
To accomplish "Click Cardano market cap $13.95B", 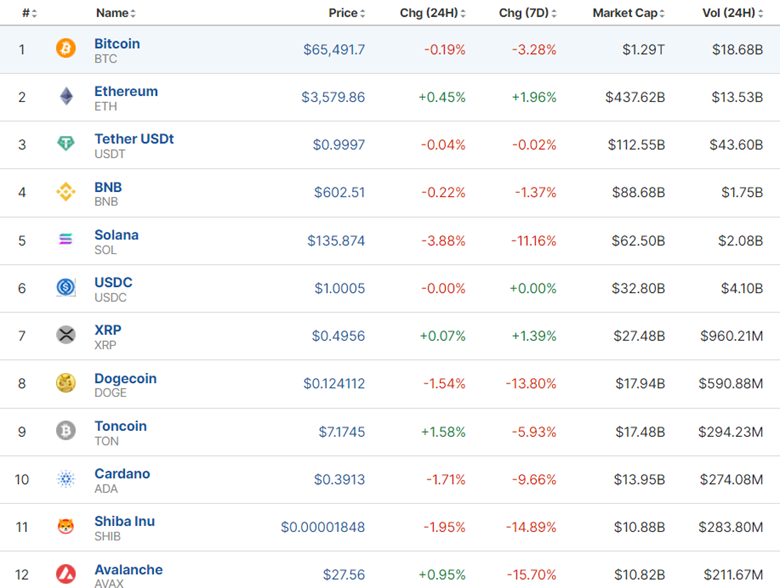I will (x=639, y=480).
